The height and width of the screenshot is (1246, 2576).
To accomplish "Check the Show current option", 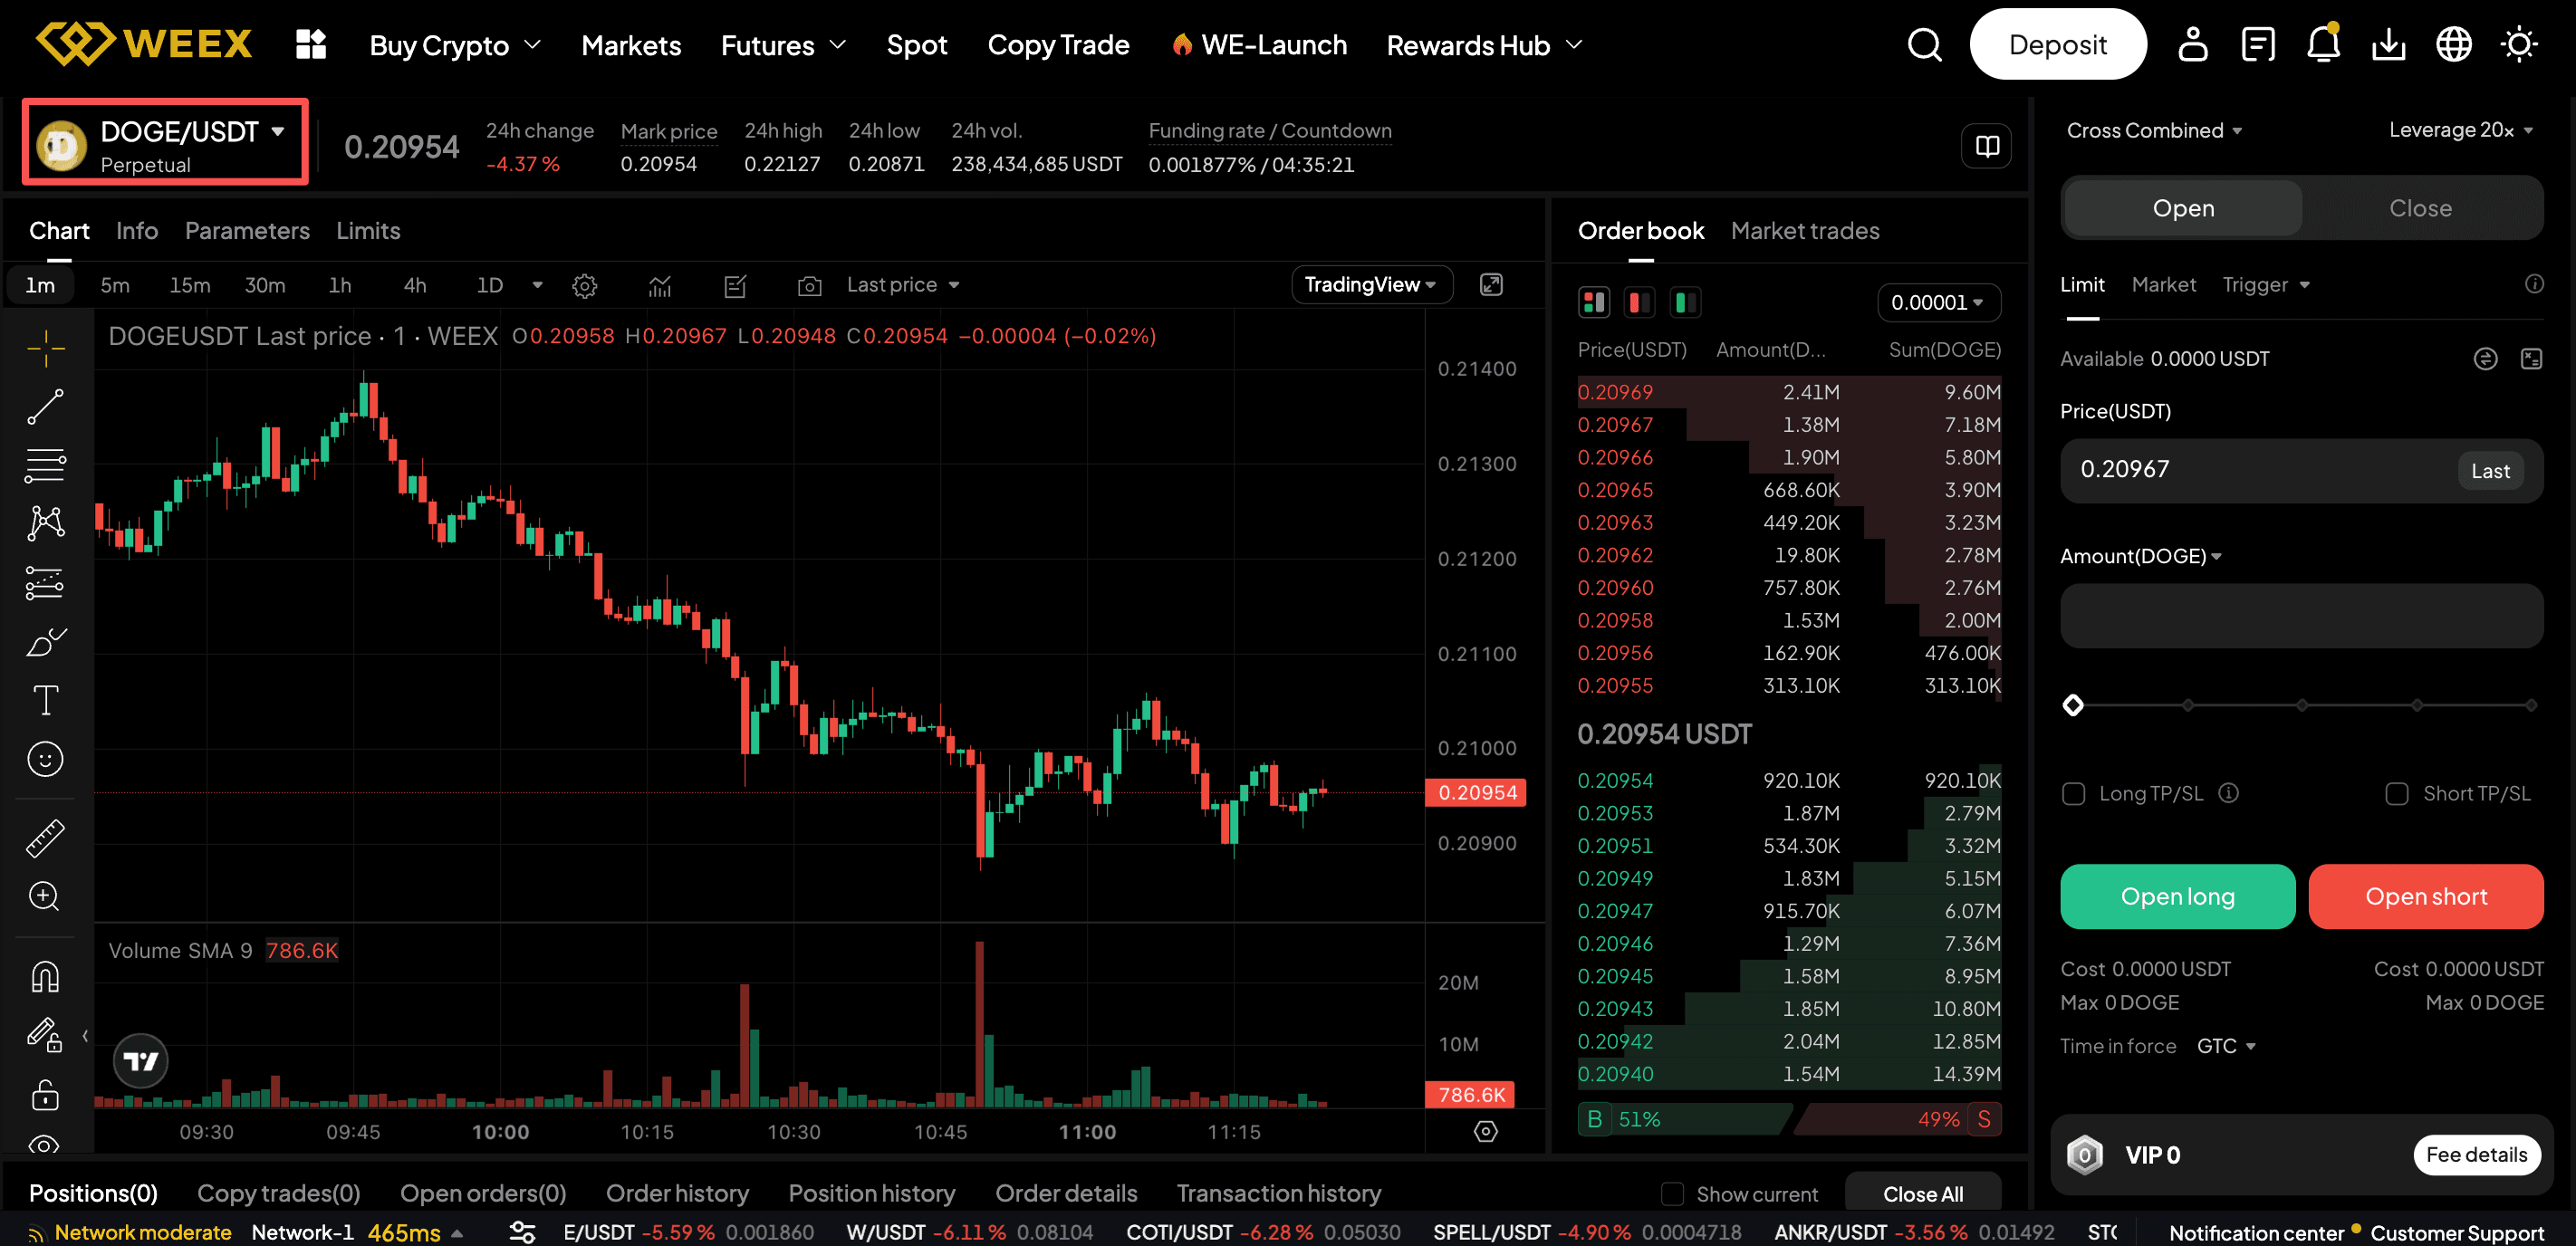I will (1671, 1193).
